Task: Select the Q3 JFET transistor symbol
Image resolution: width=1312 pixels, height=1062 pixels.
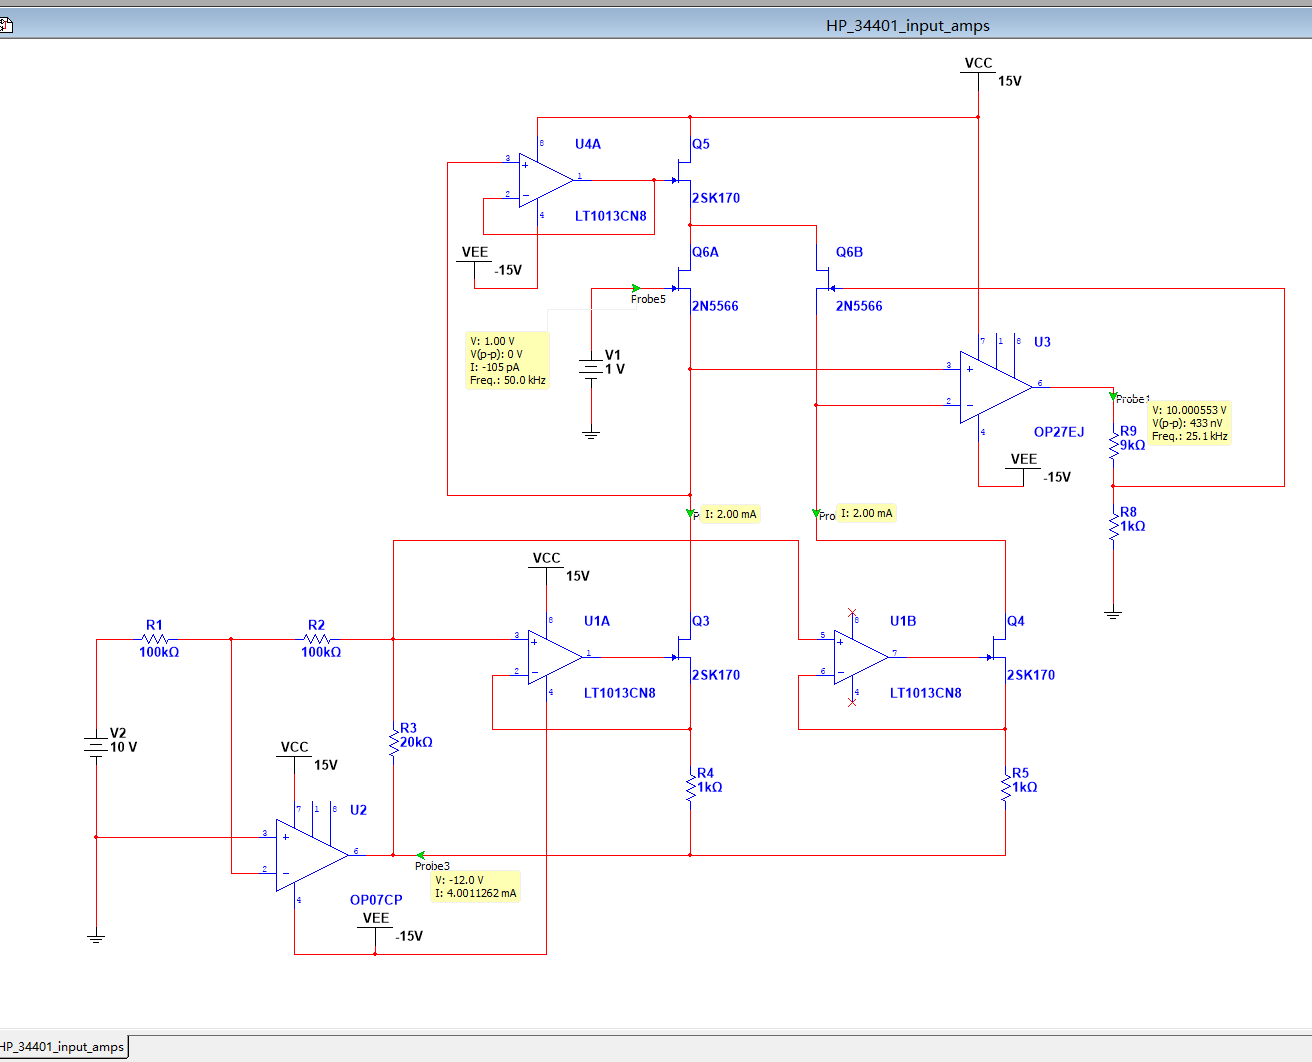Action: click(x=683, y=647)
